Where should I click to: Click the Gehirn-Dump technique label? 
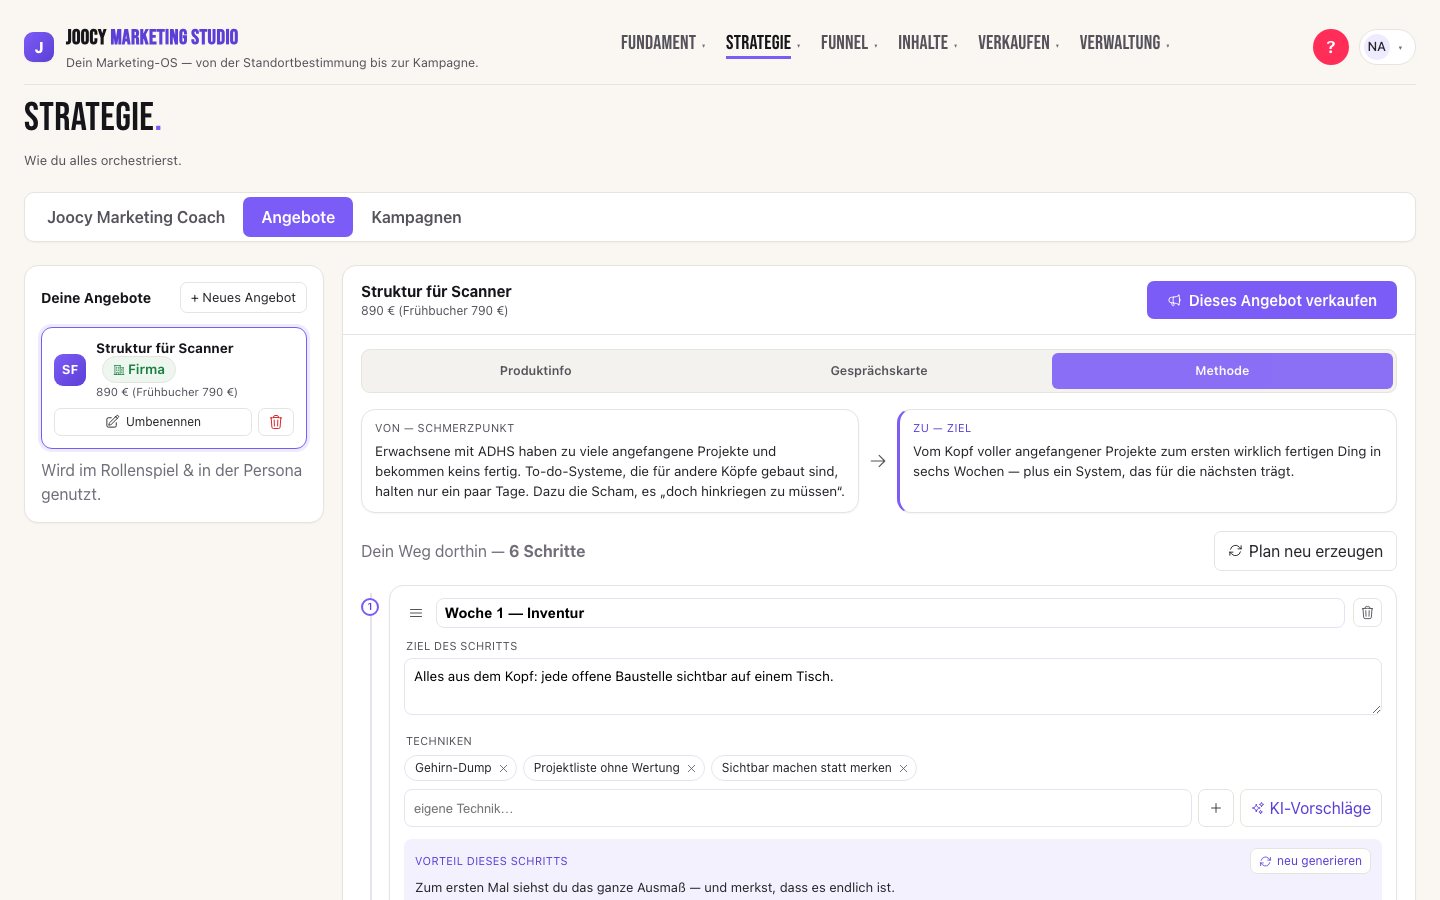click(x=453, y=768)
